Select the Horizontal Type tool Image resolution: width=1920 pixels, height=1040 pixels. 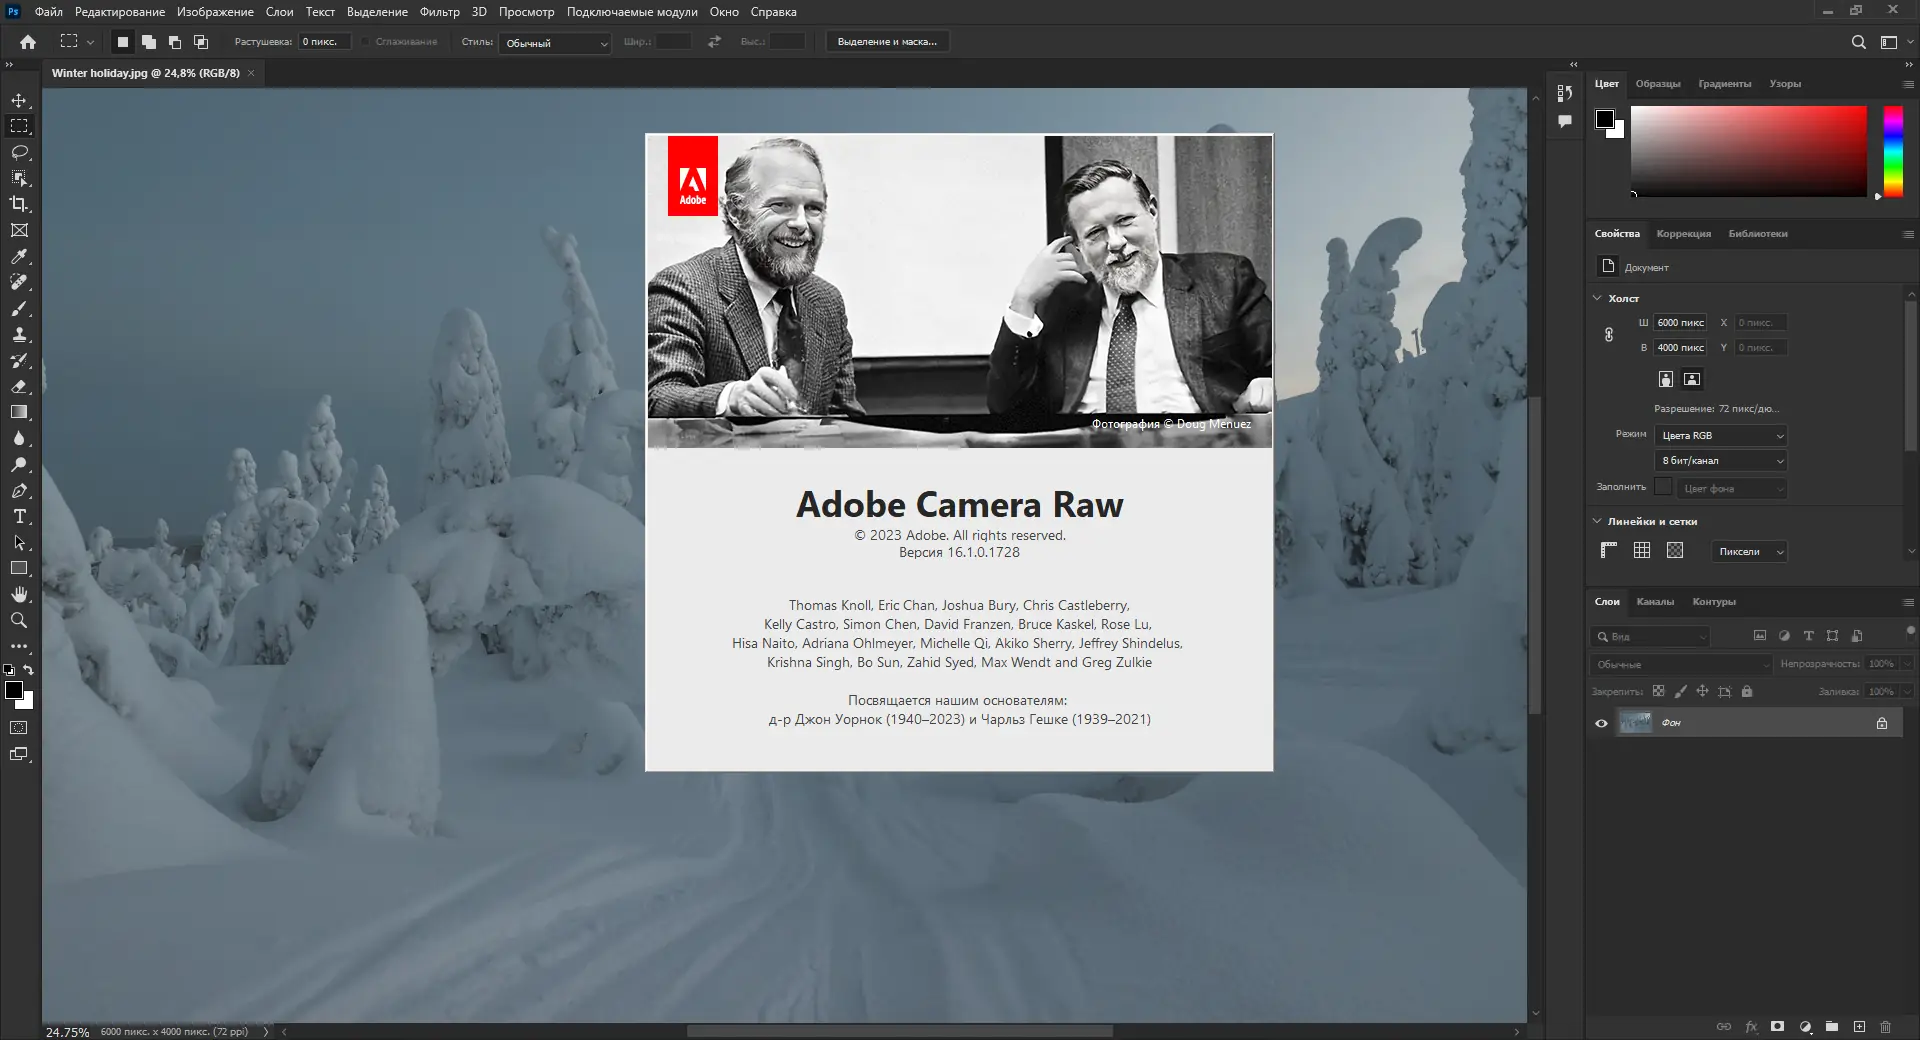click(19, 516)
